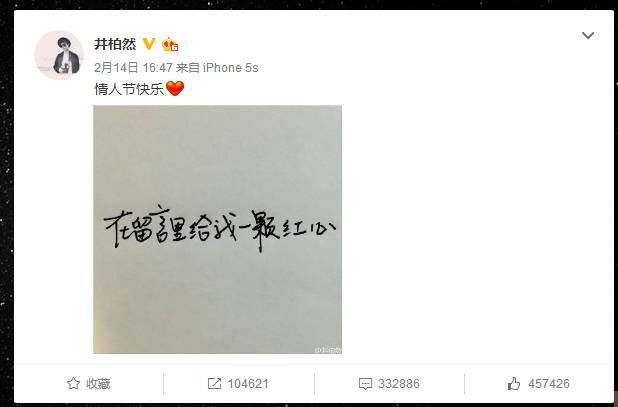Image resolution: width=618 pixels, height=407 pixels.
Task: Click the watermark in photo's bottom-right corner
Action: [328, 349]
